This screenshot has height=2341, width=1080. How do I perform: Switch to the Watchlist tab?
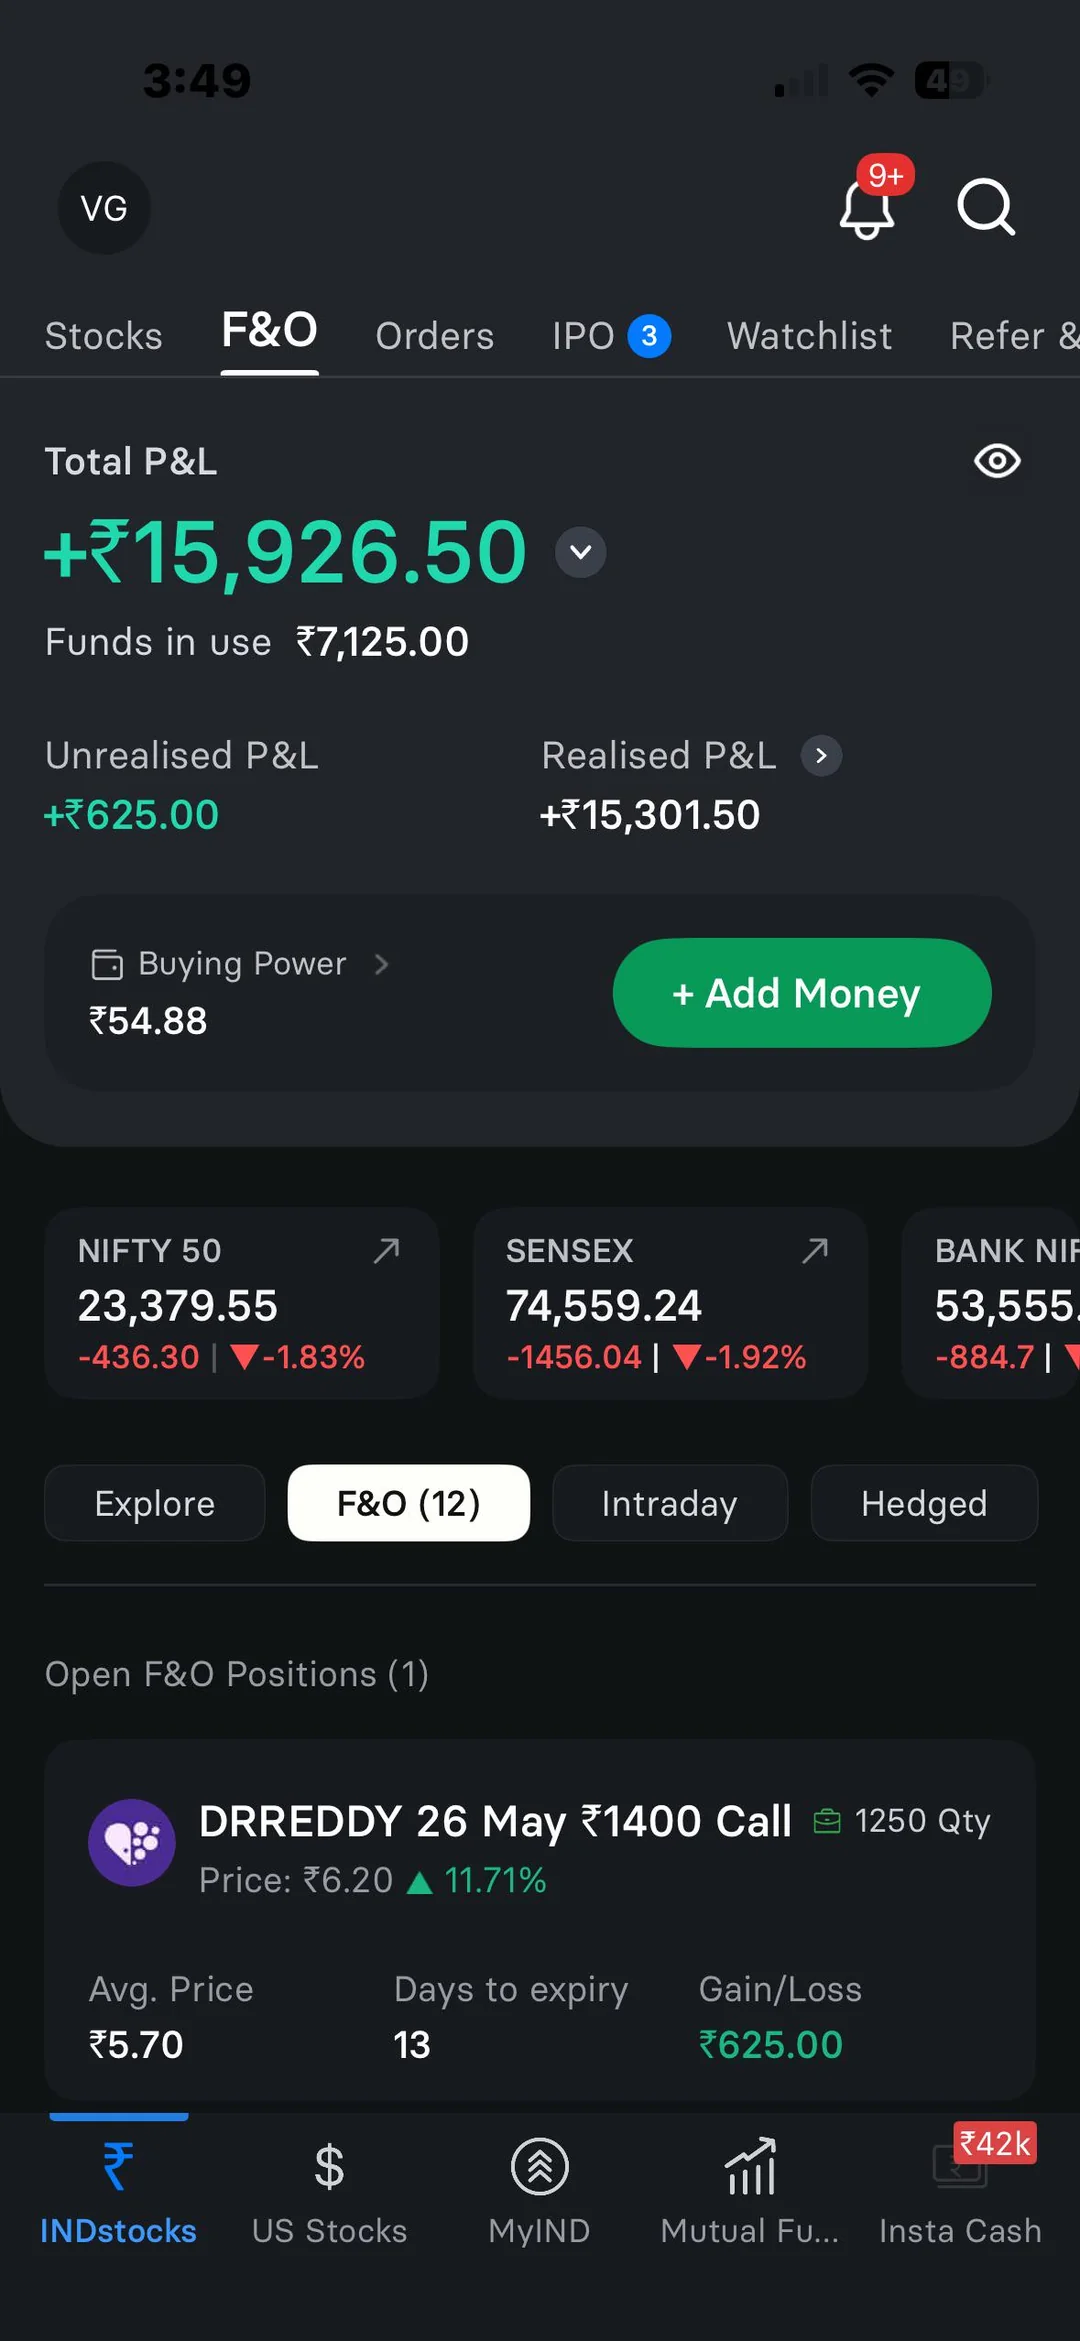click(809, 336)
